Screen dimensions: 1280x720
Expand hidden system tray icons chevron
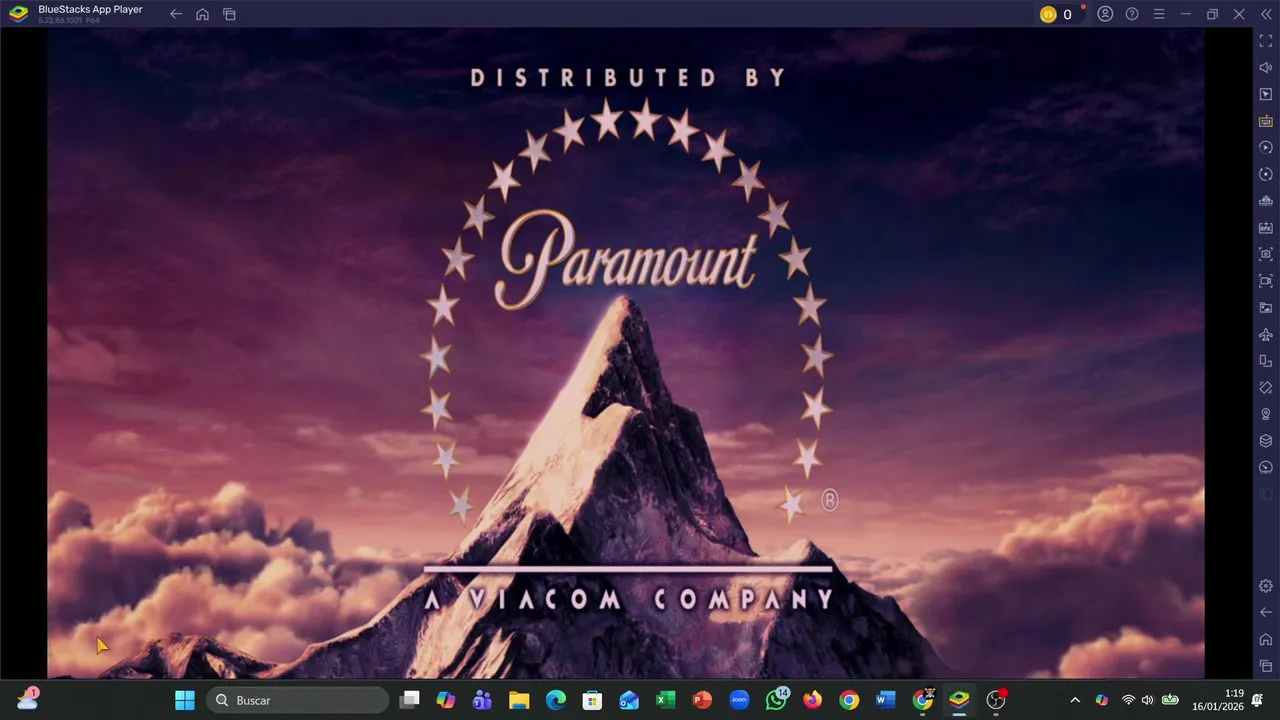coord(1075,700)
